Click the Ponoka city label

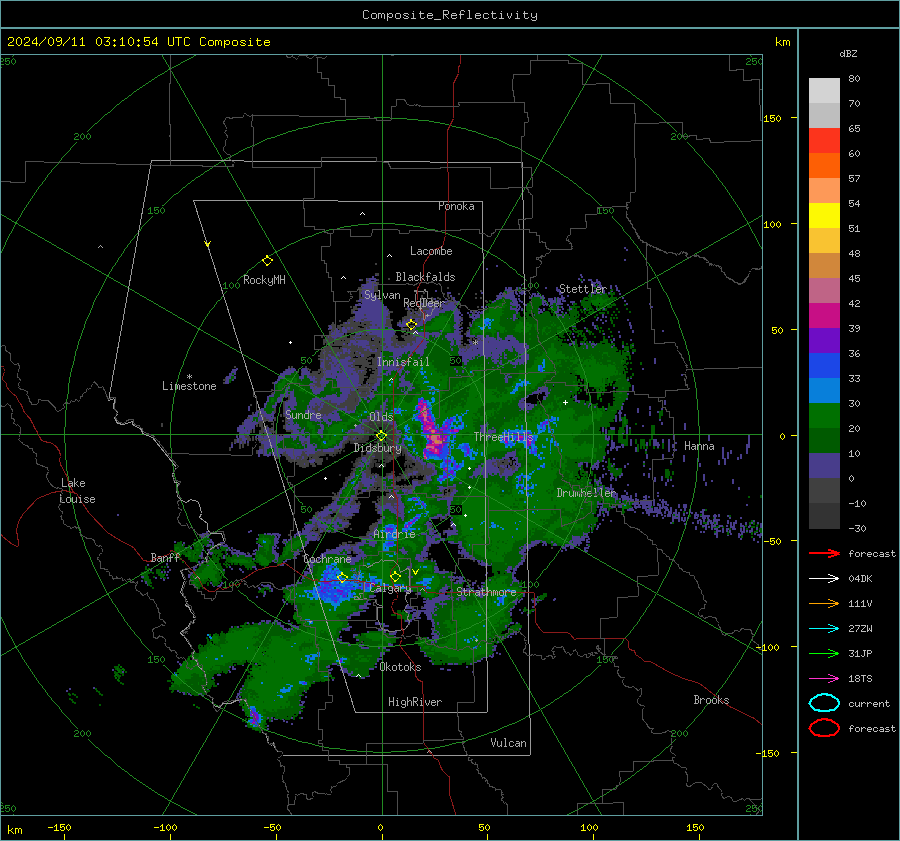click(x=456, y=206)
